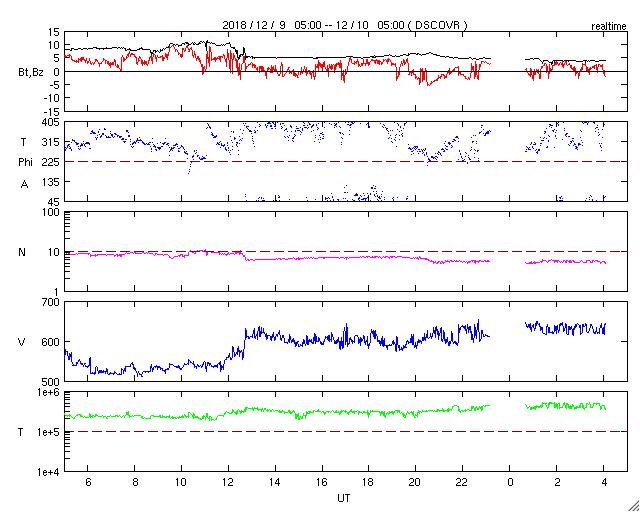
Task: Click the "-5" tick of the Bt,Bz panel
Action: pos(55,85)
